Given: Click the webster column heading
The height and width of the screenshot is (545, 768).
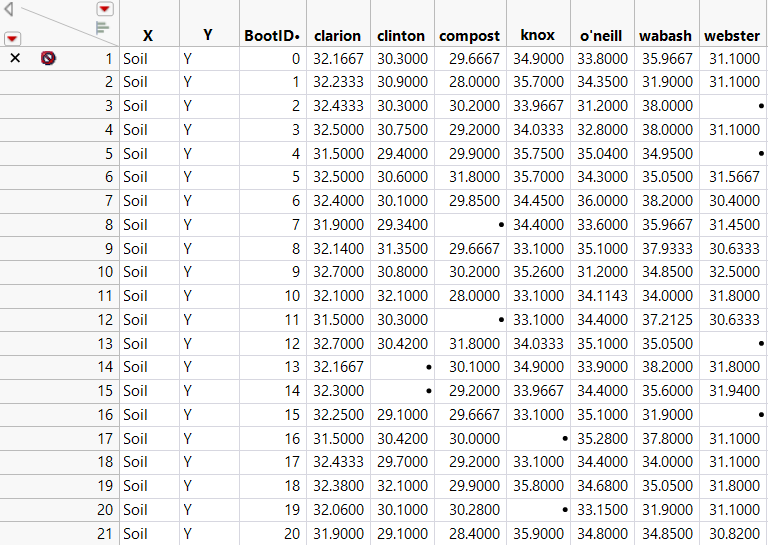Looking at the screenshot, I should pos(732,35).
